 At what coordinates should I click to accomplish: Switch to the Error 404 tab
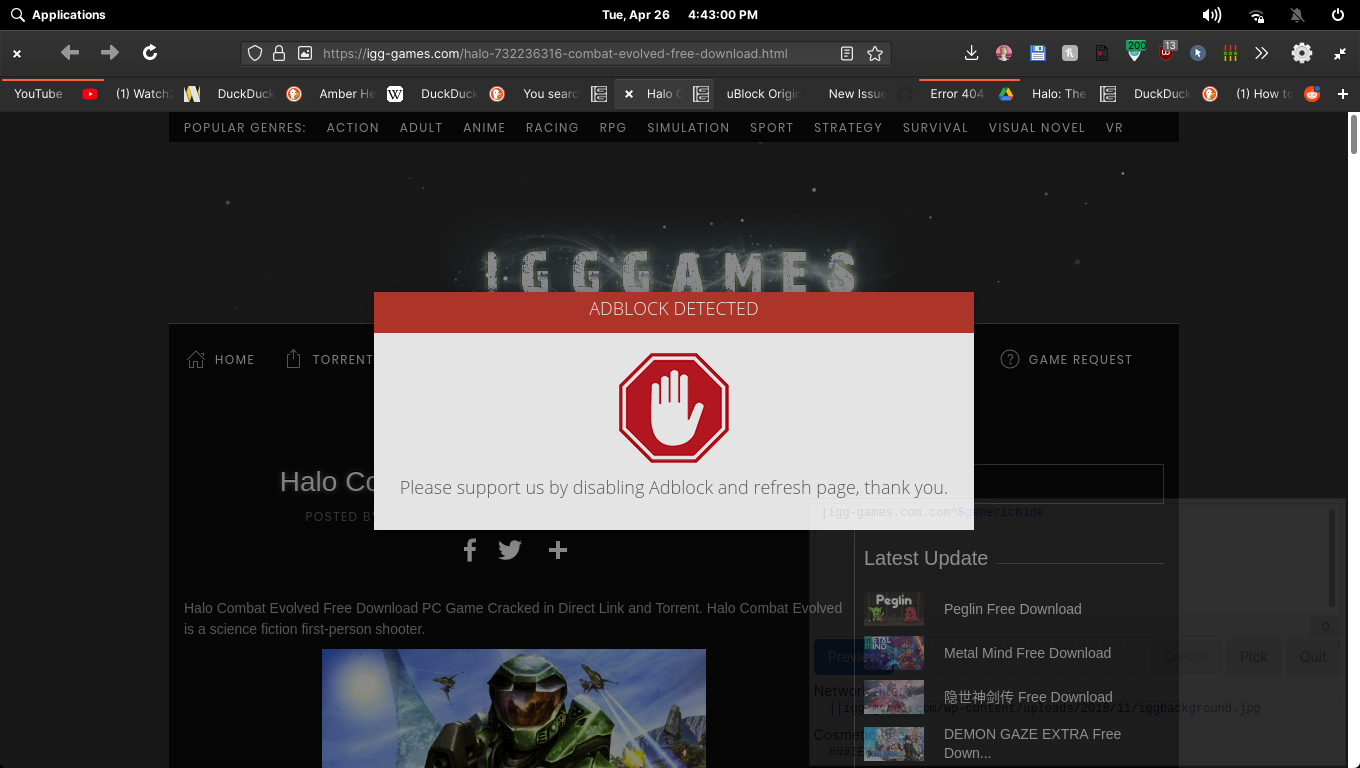point(956,93)
